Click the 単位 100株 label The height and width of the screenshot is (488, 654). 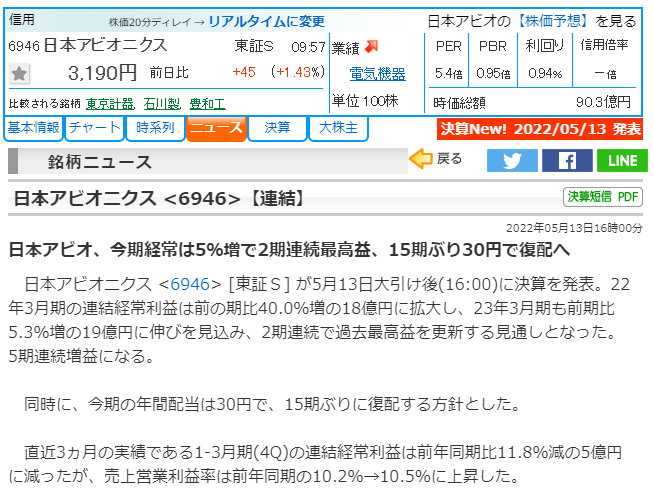365,101
